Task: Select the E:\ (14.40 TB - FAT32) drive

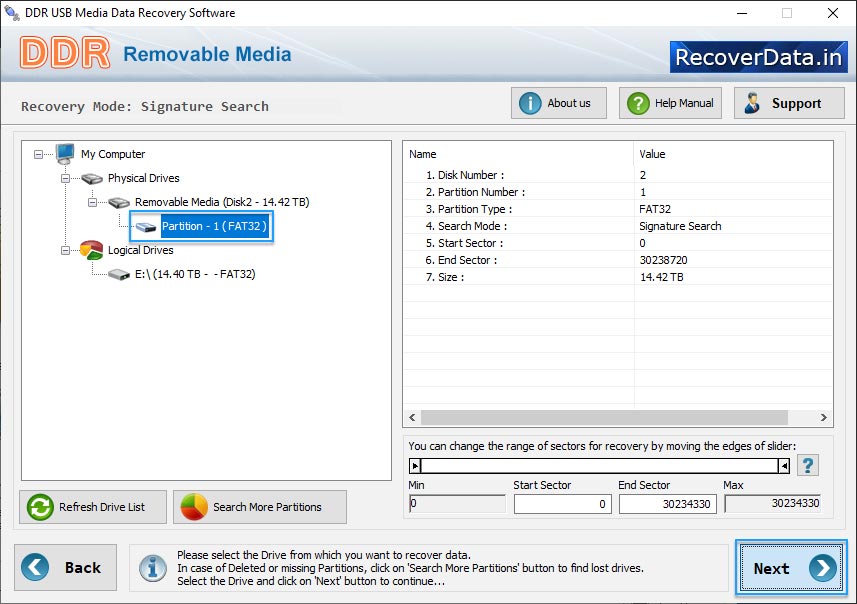Action: (195, 274)
